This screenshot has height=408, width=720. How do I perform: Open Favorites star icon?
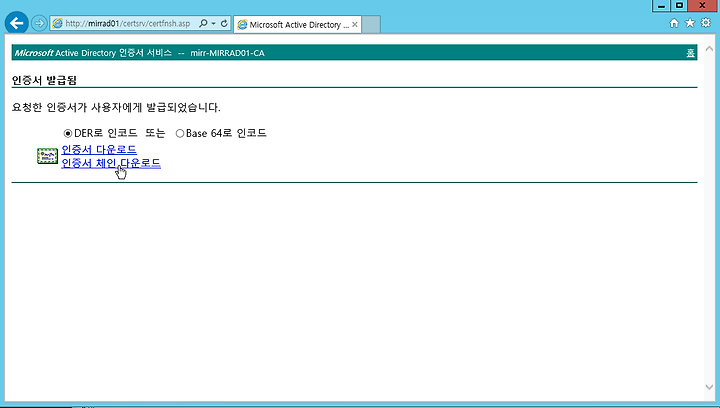pyautogui.click(x=690, y=23)
